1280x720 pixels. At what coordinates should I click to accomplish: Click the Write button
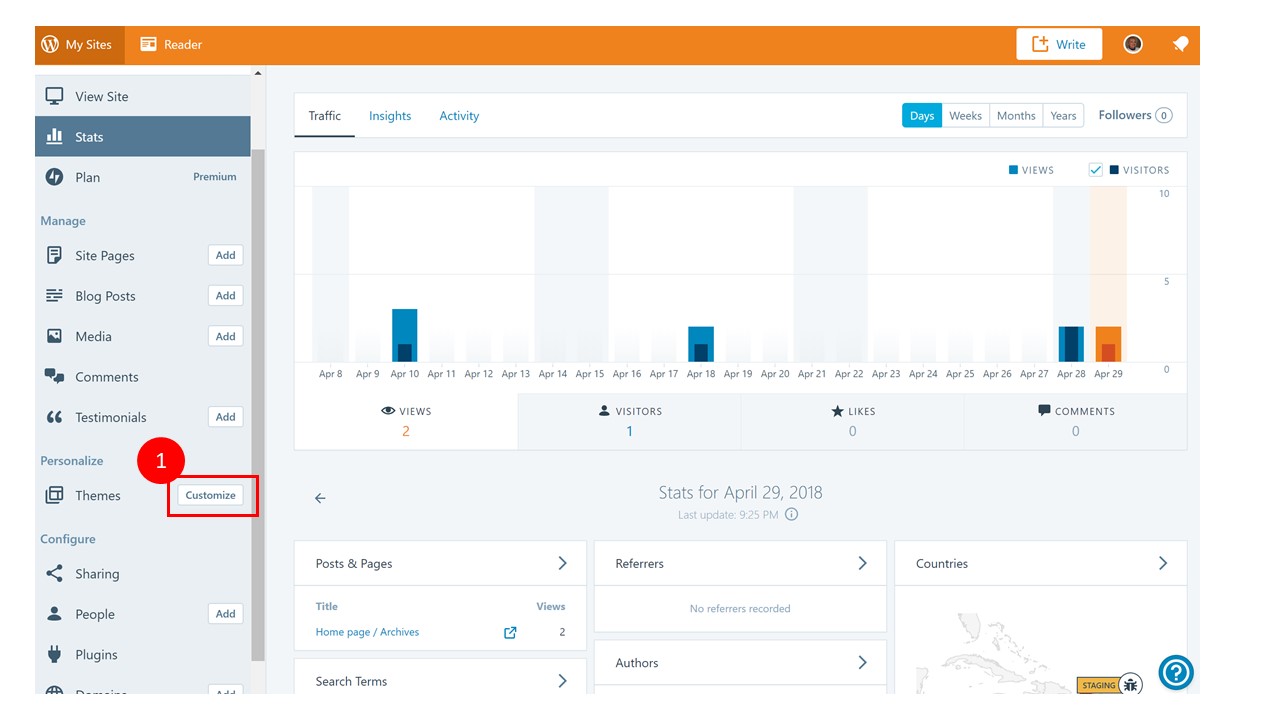(1059, 44)
